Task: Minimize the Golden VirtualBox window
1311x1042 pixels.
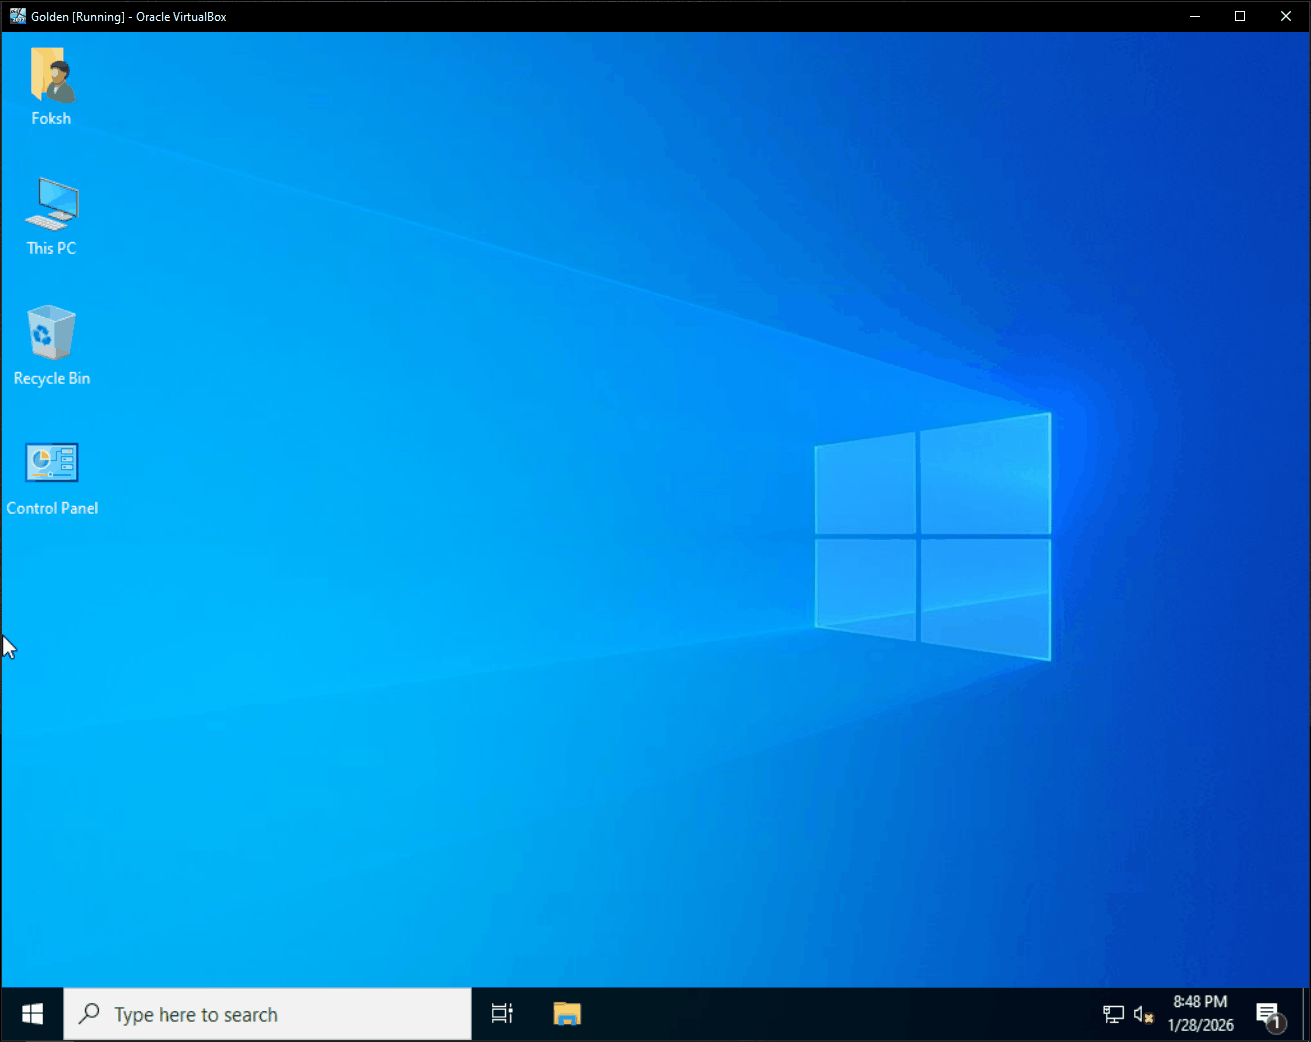Action: coord(1194,16)
